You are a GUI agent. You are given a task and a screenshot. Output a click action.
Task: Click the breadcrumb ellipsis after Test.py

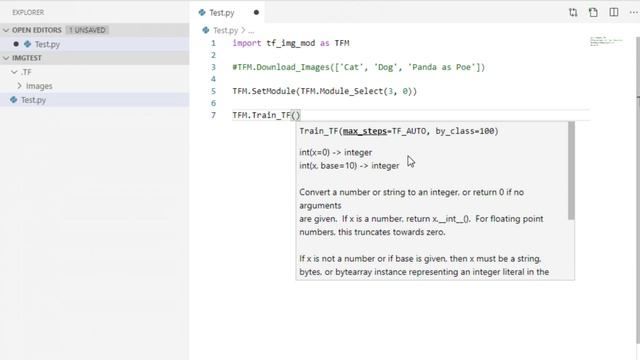(251, 31)
